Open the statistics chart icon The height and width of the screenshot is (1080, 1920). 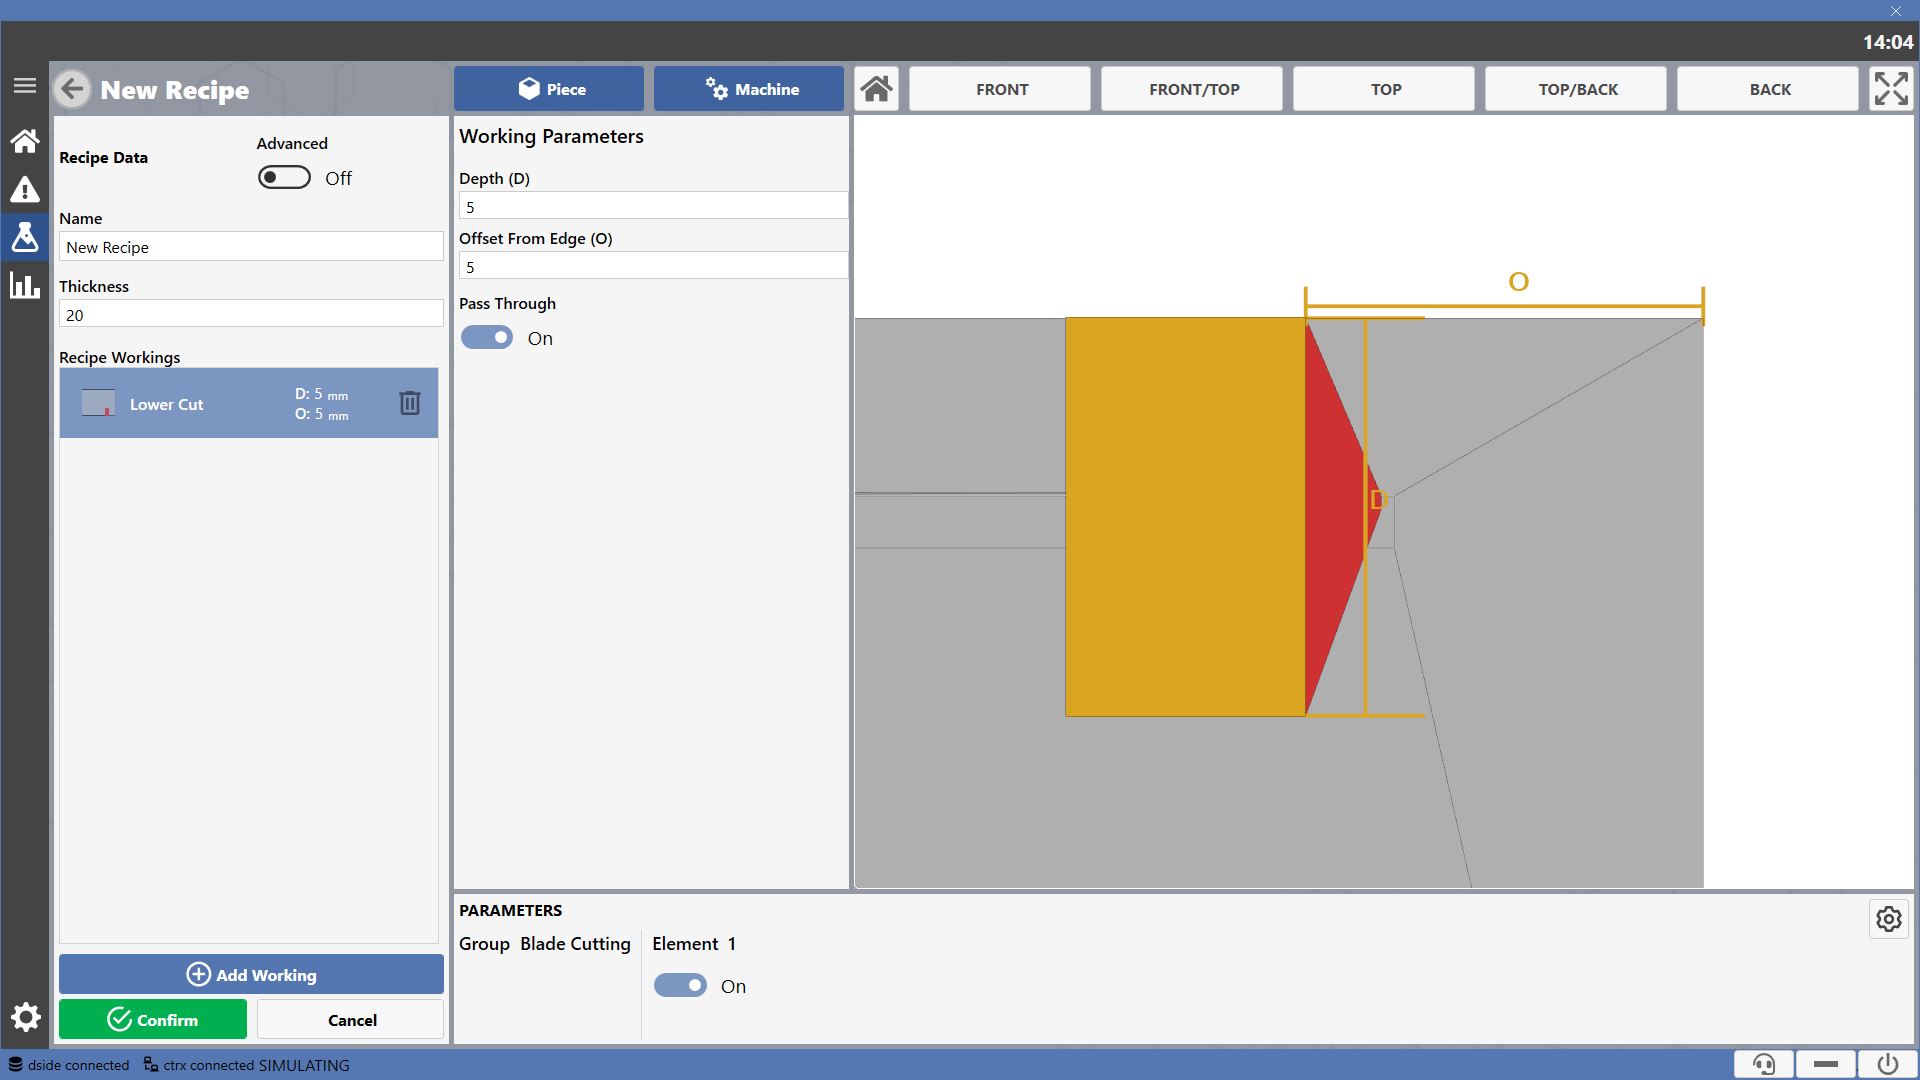pyautogui.click(x=25, y=285)
